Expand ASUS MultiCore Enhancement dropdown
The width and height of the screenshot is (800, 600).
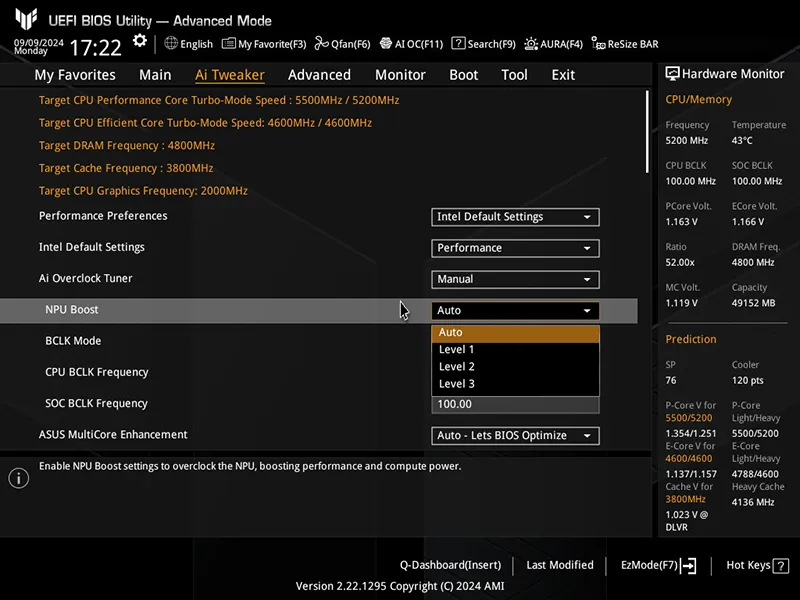(515, 436)
